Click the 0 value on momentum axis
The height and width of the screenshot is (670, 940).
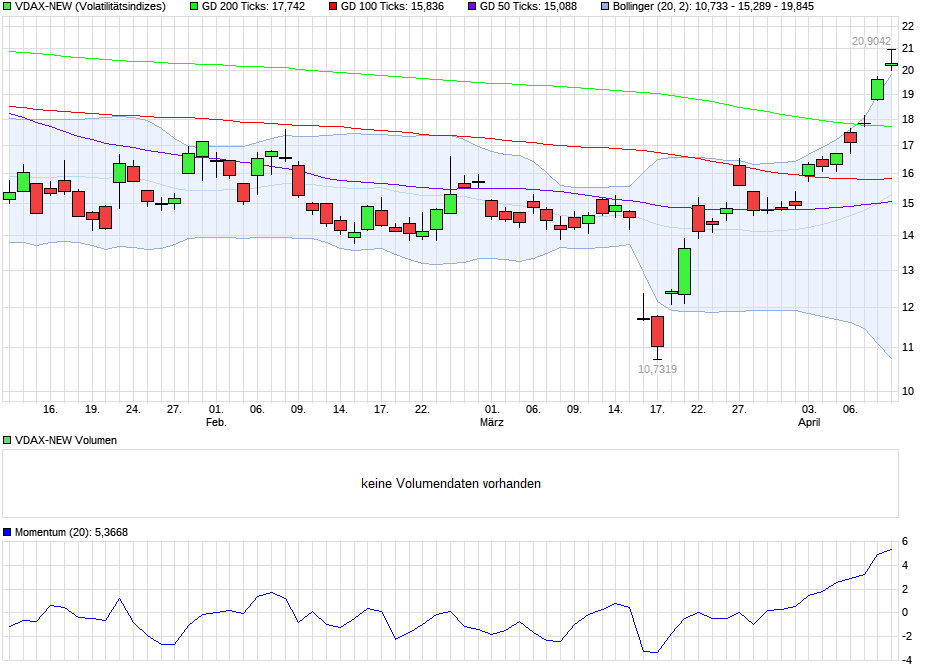click(x=905, y=612)
